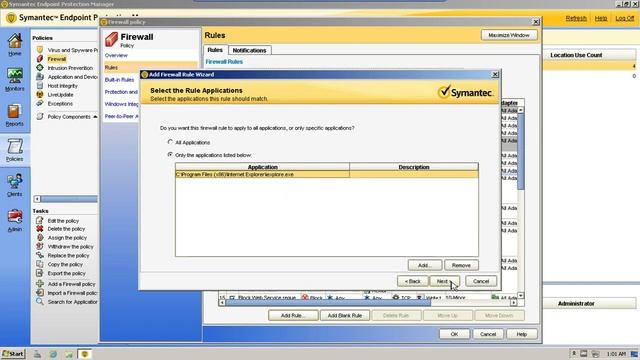Open the Reports section icon
The image size is (640, 360).
click(x=15, y=111)
